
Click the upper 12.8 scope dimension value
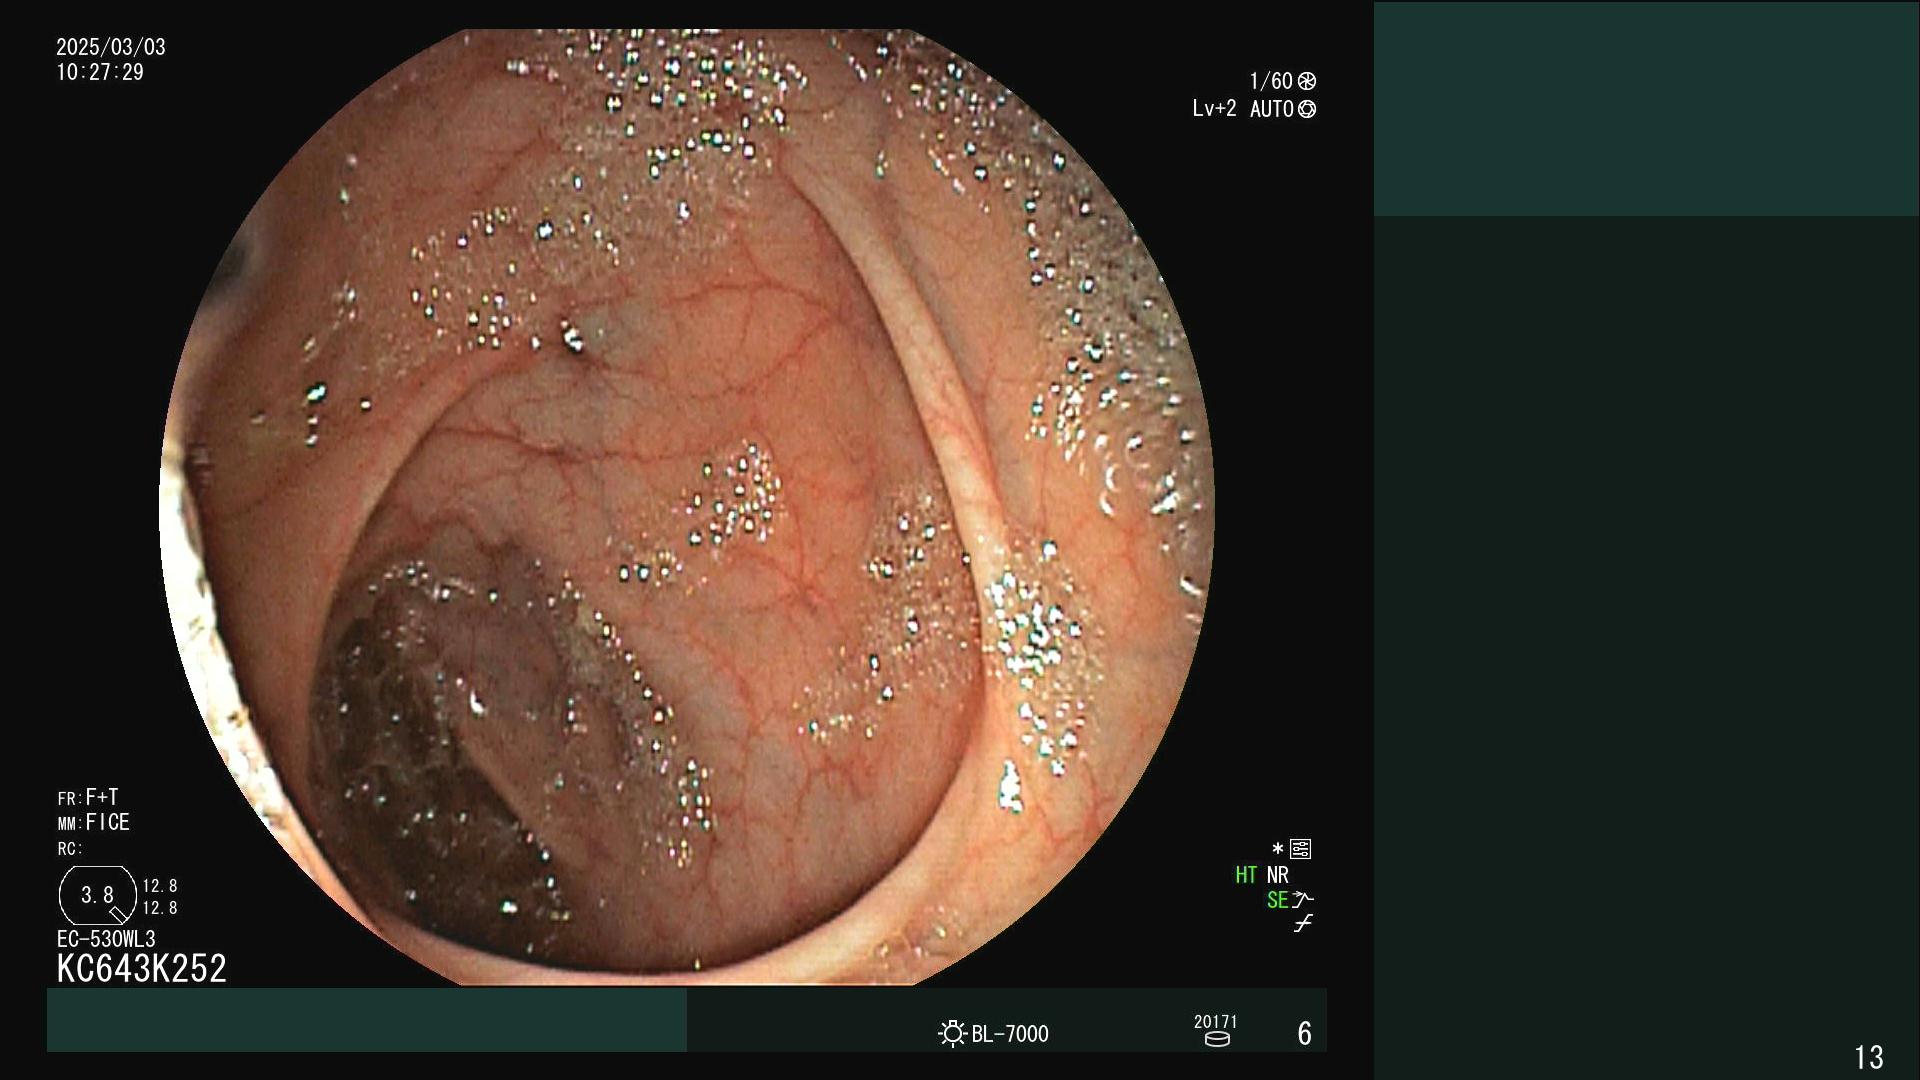pos(160,886)
